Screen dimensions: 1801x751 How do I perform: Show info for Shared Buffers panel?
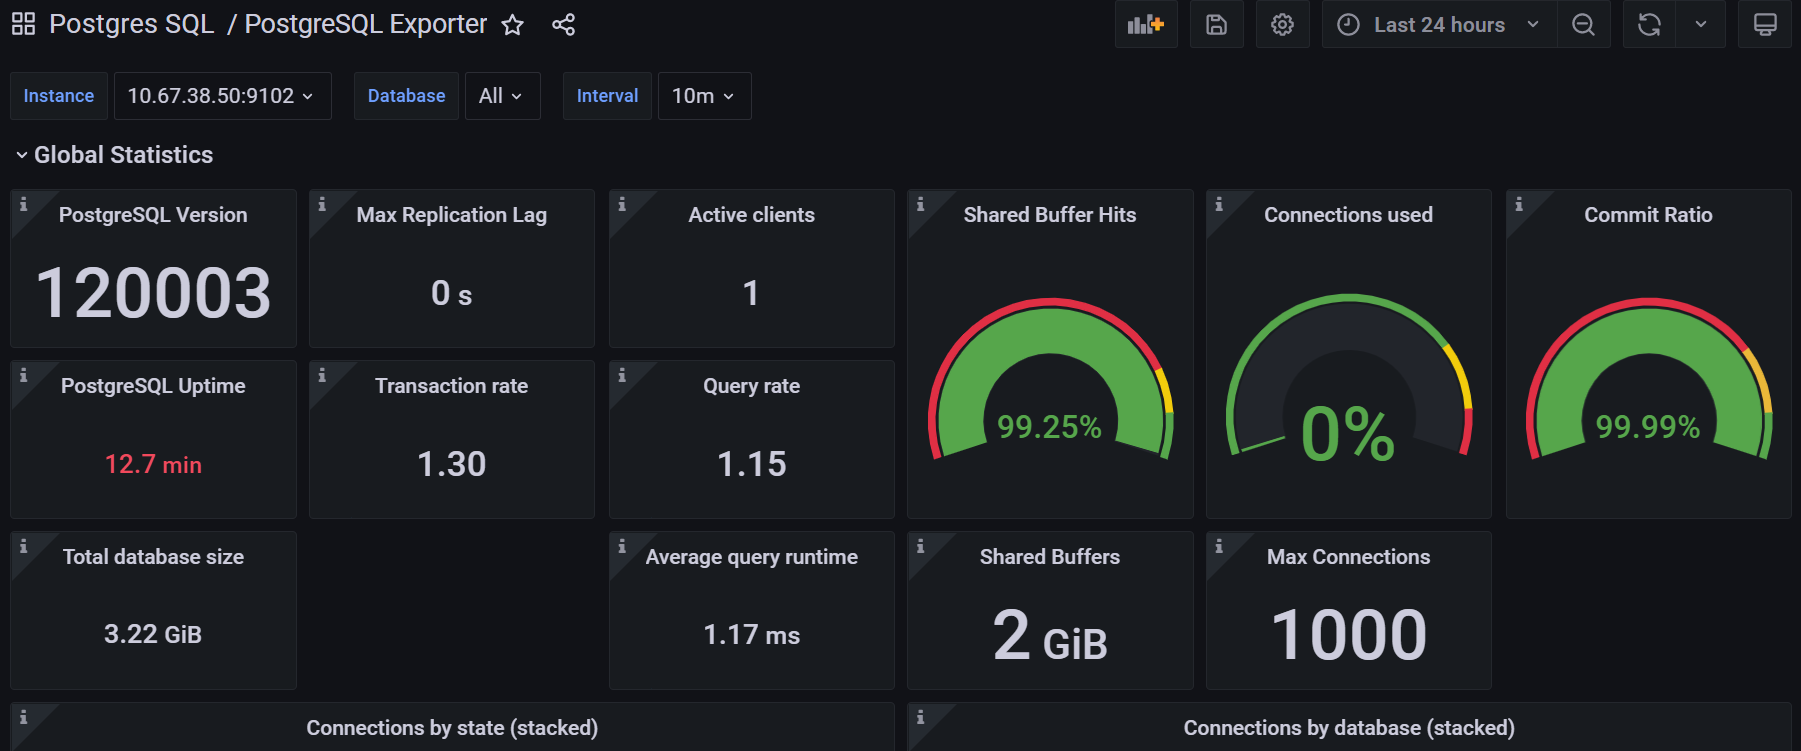pos(920,546)
